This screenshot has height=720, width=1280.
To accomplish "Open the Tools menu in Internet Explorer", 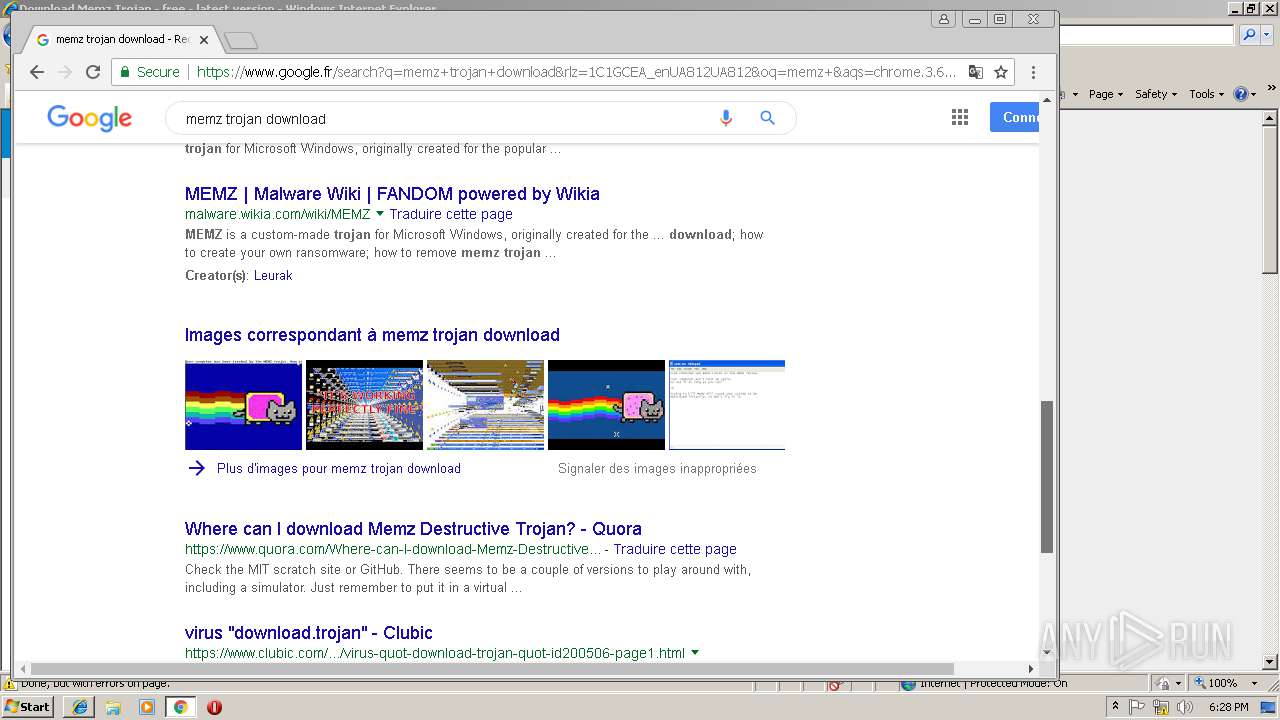I will click(1207, 94).
